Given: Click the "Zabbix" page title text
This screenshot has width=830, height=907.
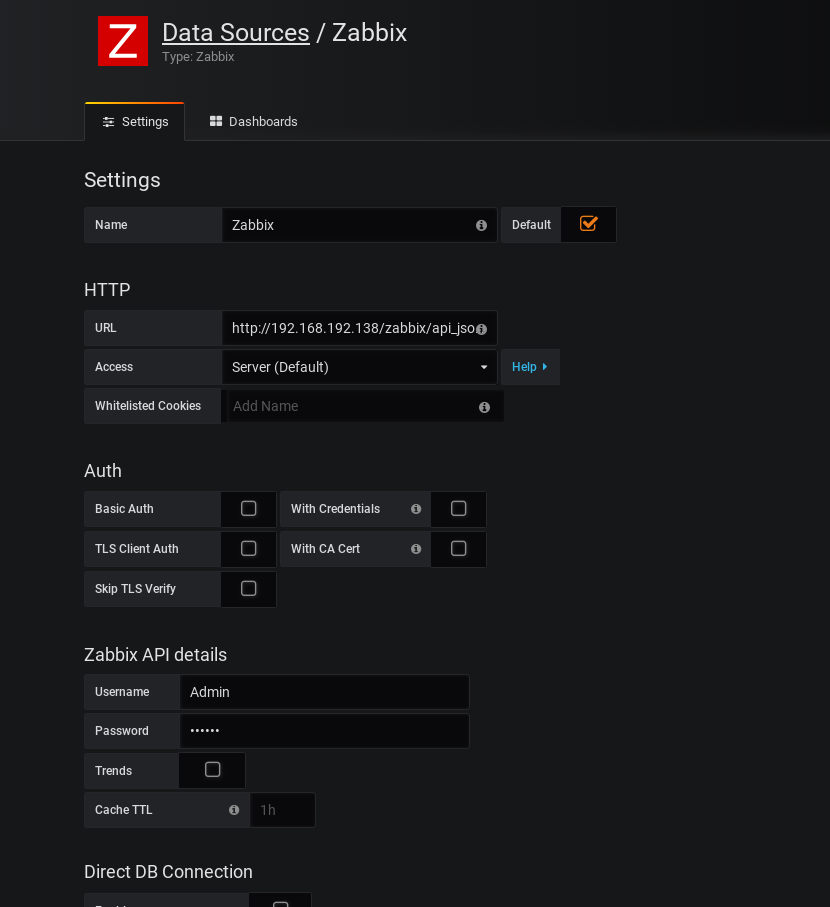Looking at the screenshot, I should [x=370, y=32].
